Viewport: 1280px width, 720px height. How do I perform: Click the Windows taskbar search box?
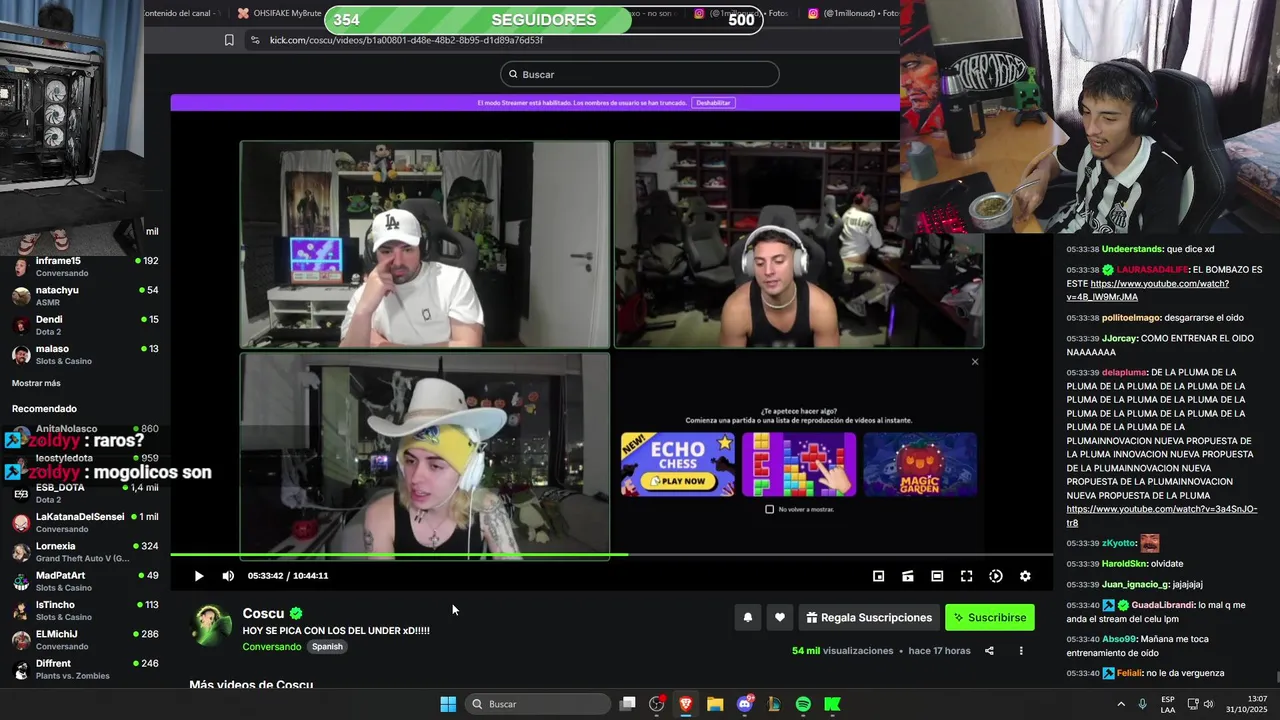(x=538, y=704)
